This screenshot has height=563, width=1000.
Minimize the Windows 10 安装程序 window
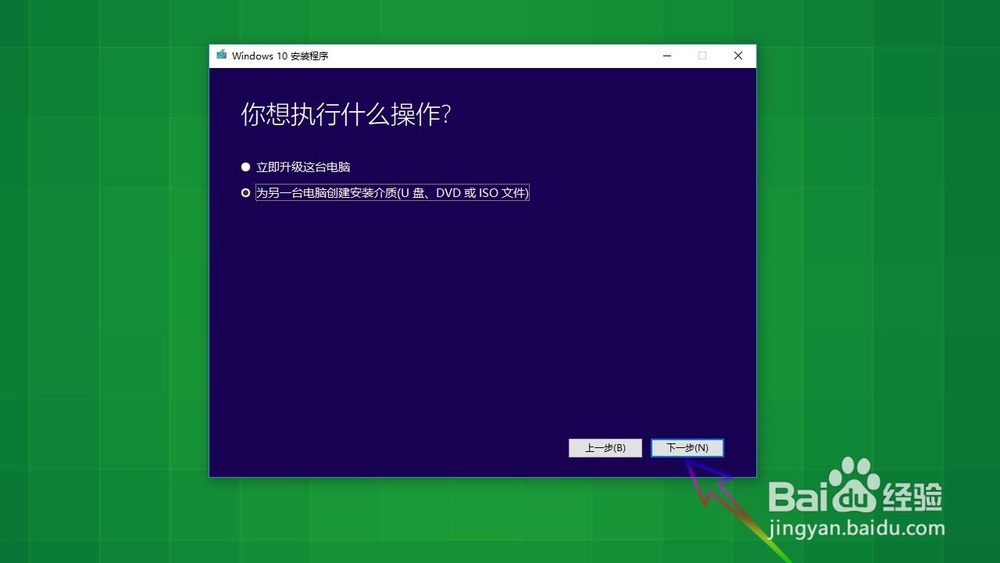click(667, 55)
